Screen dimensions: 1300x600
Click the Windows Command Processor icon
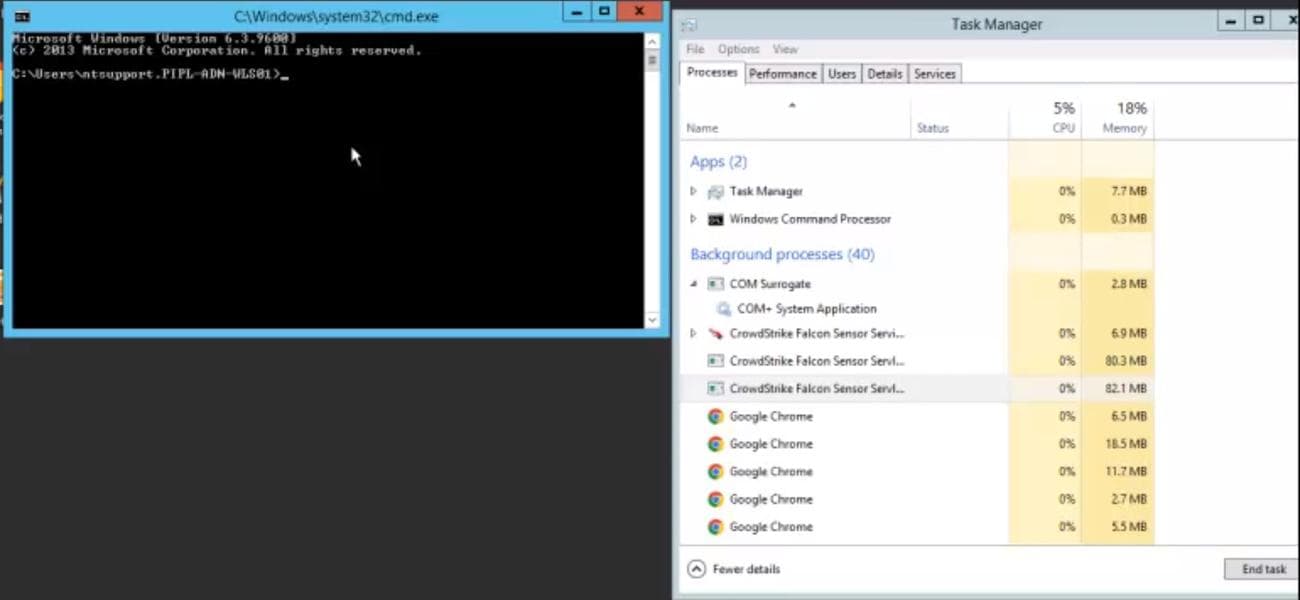[x=715, y=219]
